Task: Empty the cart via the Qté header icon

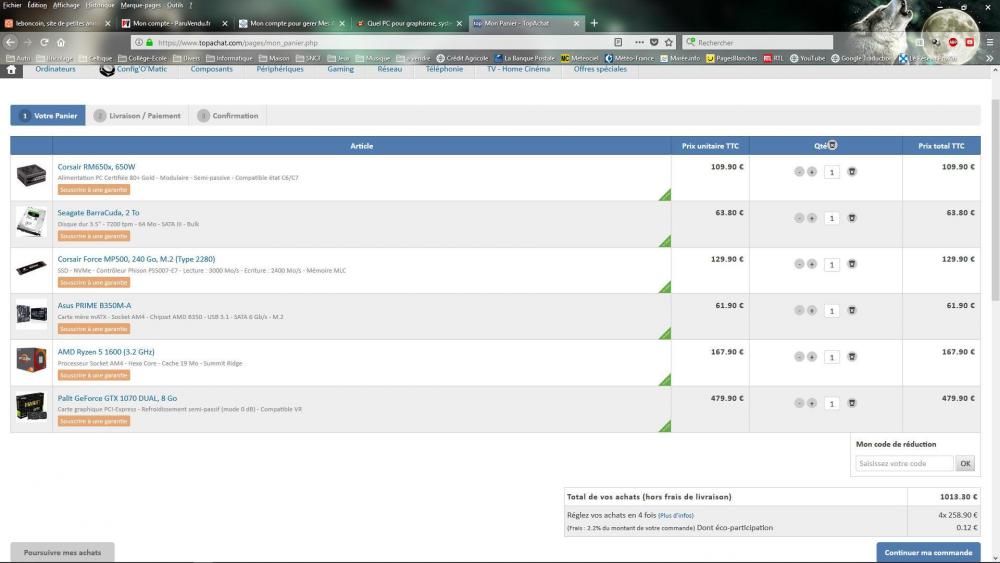Action: point(833,145)
